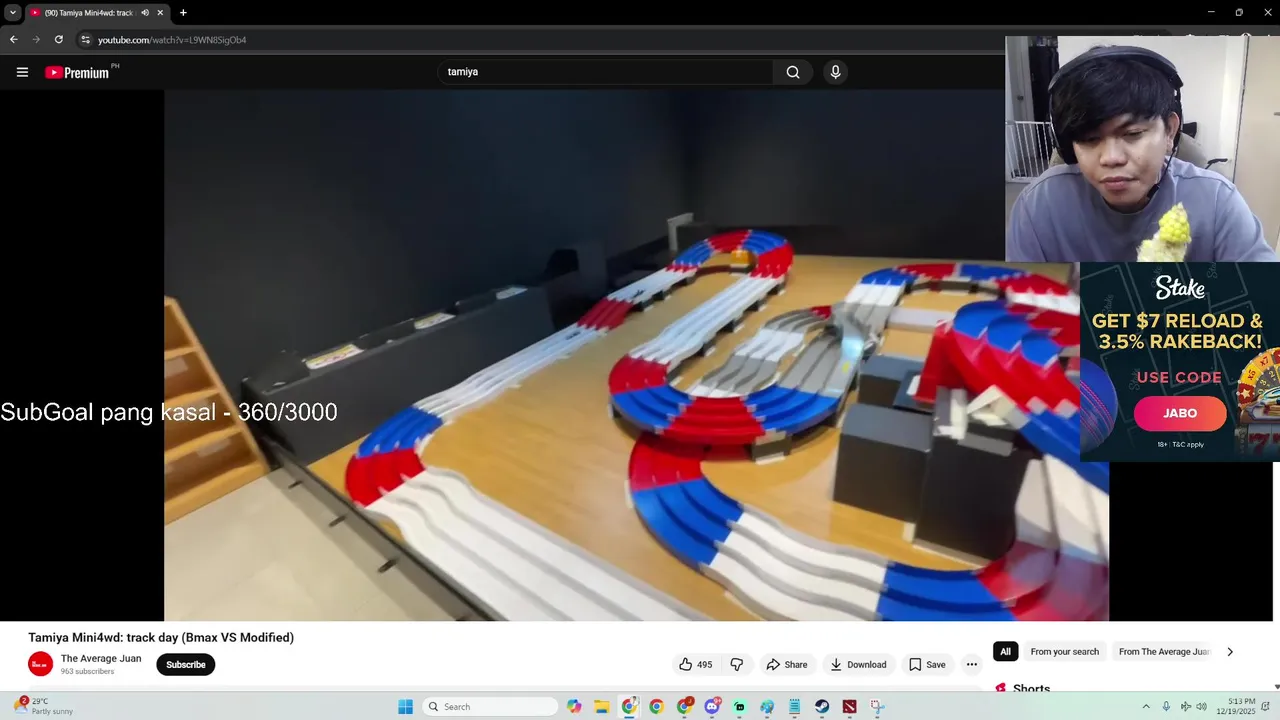Show next filter chips with arrow
The width and height of the screenshot is (1280, 720).
pos(1229,651)
